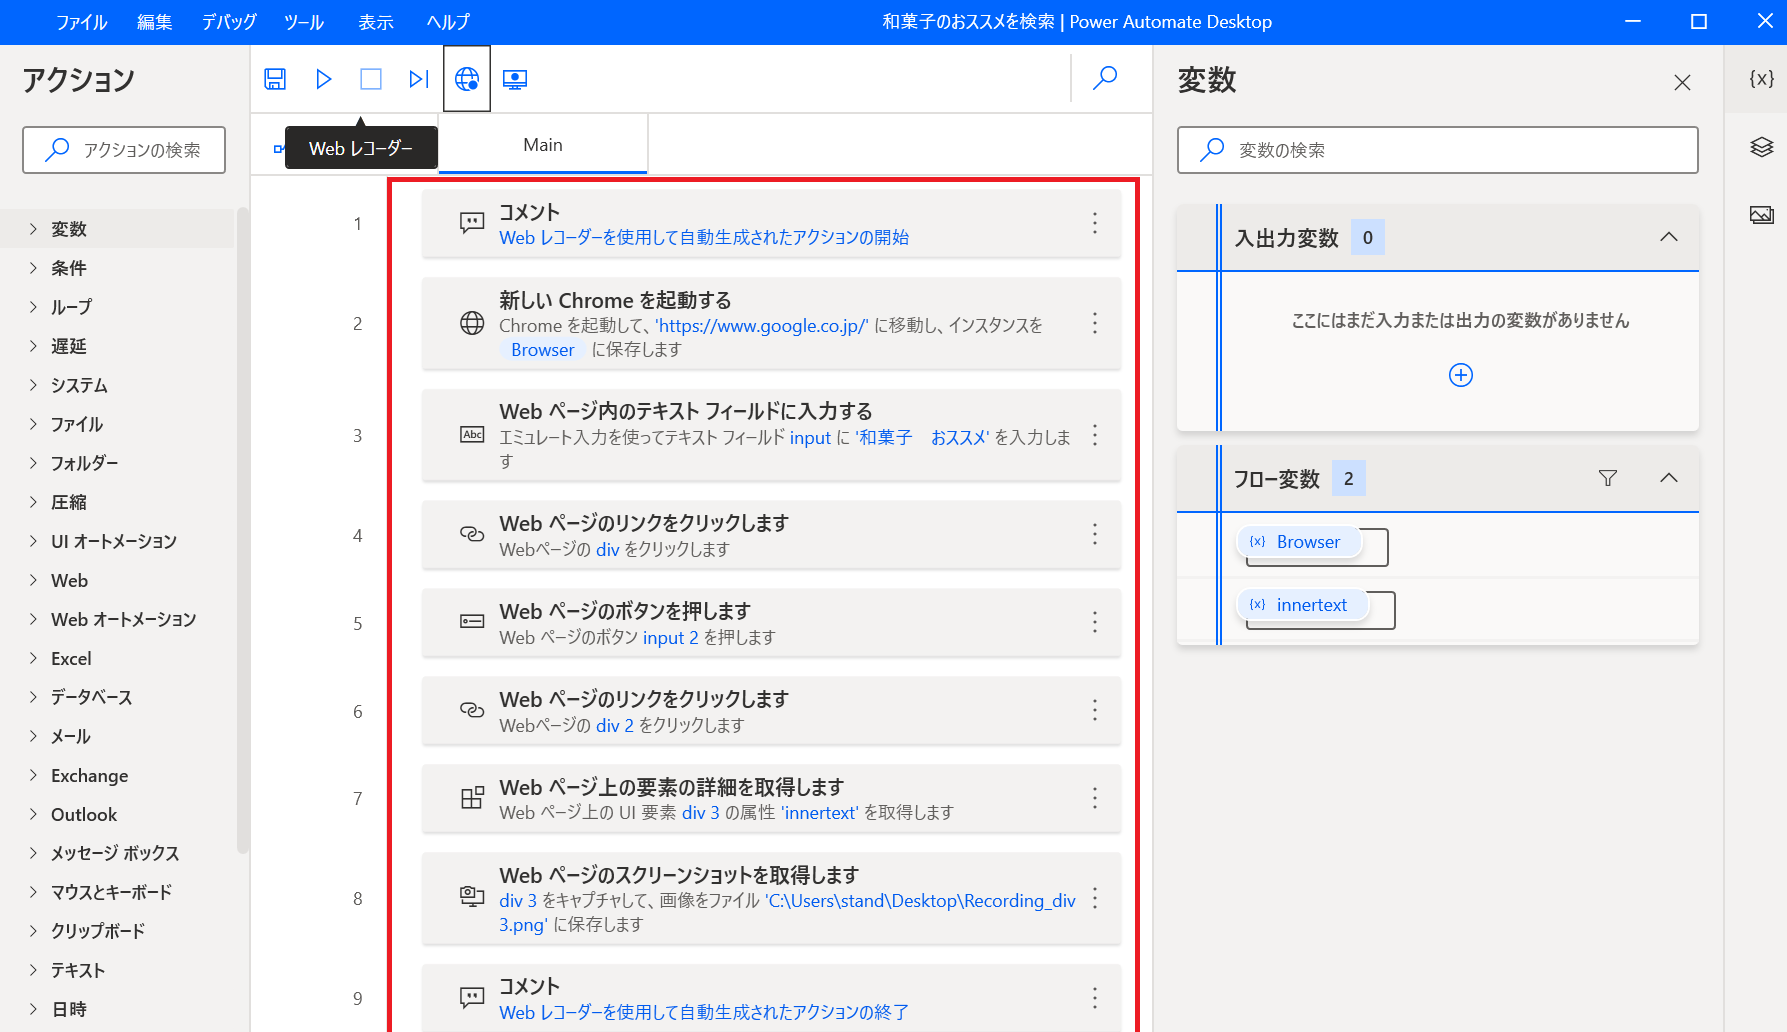
Task: Open more options for step 5 button press
Action: click(x=1095, y=622)
